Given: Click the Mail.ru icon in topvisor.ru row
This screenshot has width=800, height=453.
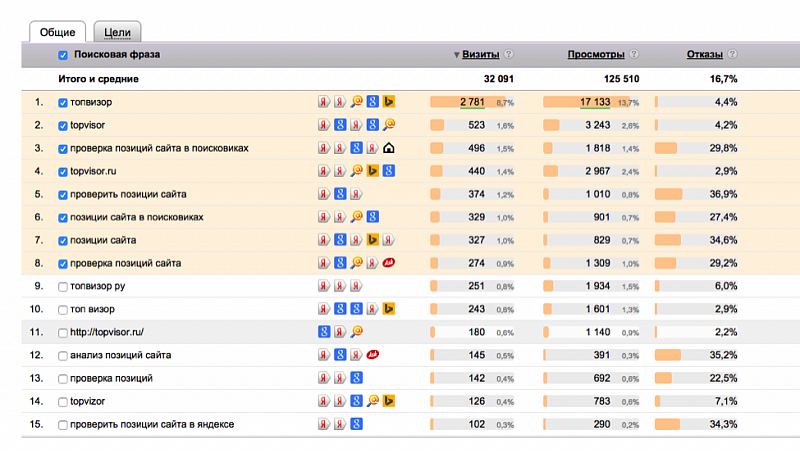Looking at the screenshot, I should pos(357,171).
